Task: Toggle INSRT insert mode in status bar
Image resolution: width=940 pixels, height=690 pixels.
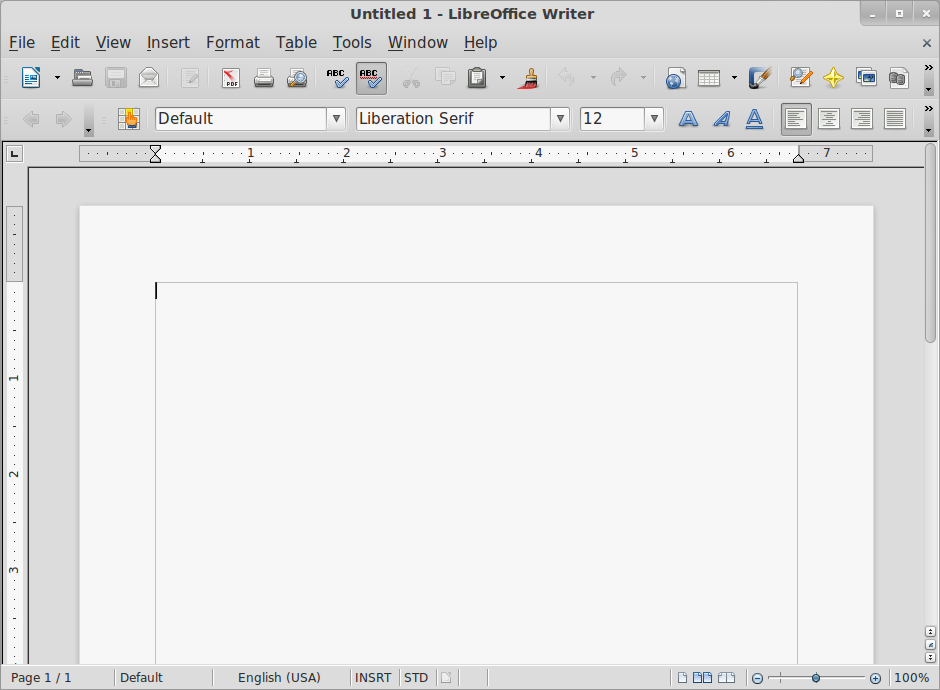Action: [x=373, y=678]
